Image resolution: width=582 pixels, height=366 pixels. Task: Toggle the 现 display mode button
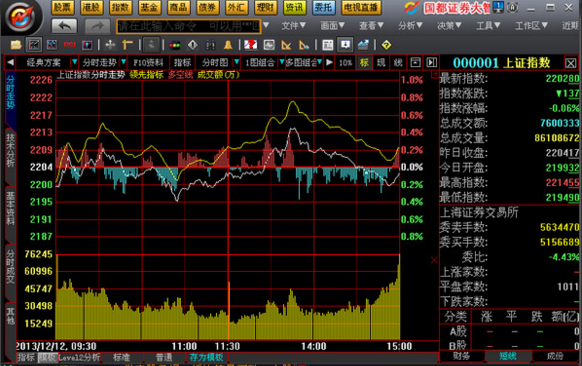(381, 63)
